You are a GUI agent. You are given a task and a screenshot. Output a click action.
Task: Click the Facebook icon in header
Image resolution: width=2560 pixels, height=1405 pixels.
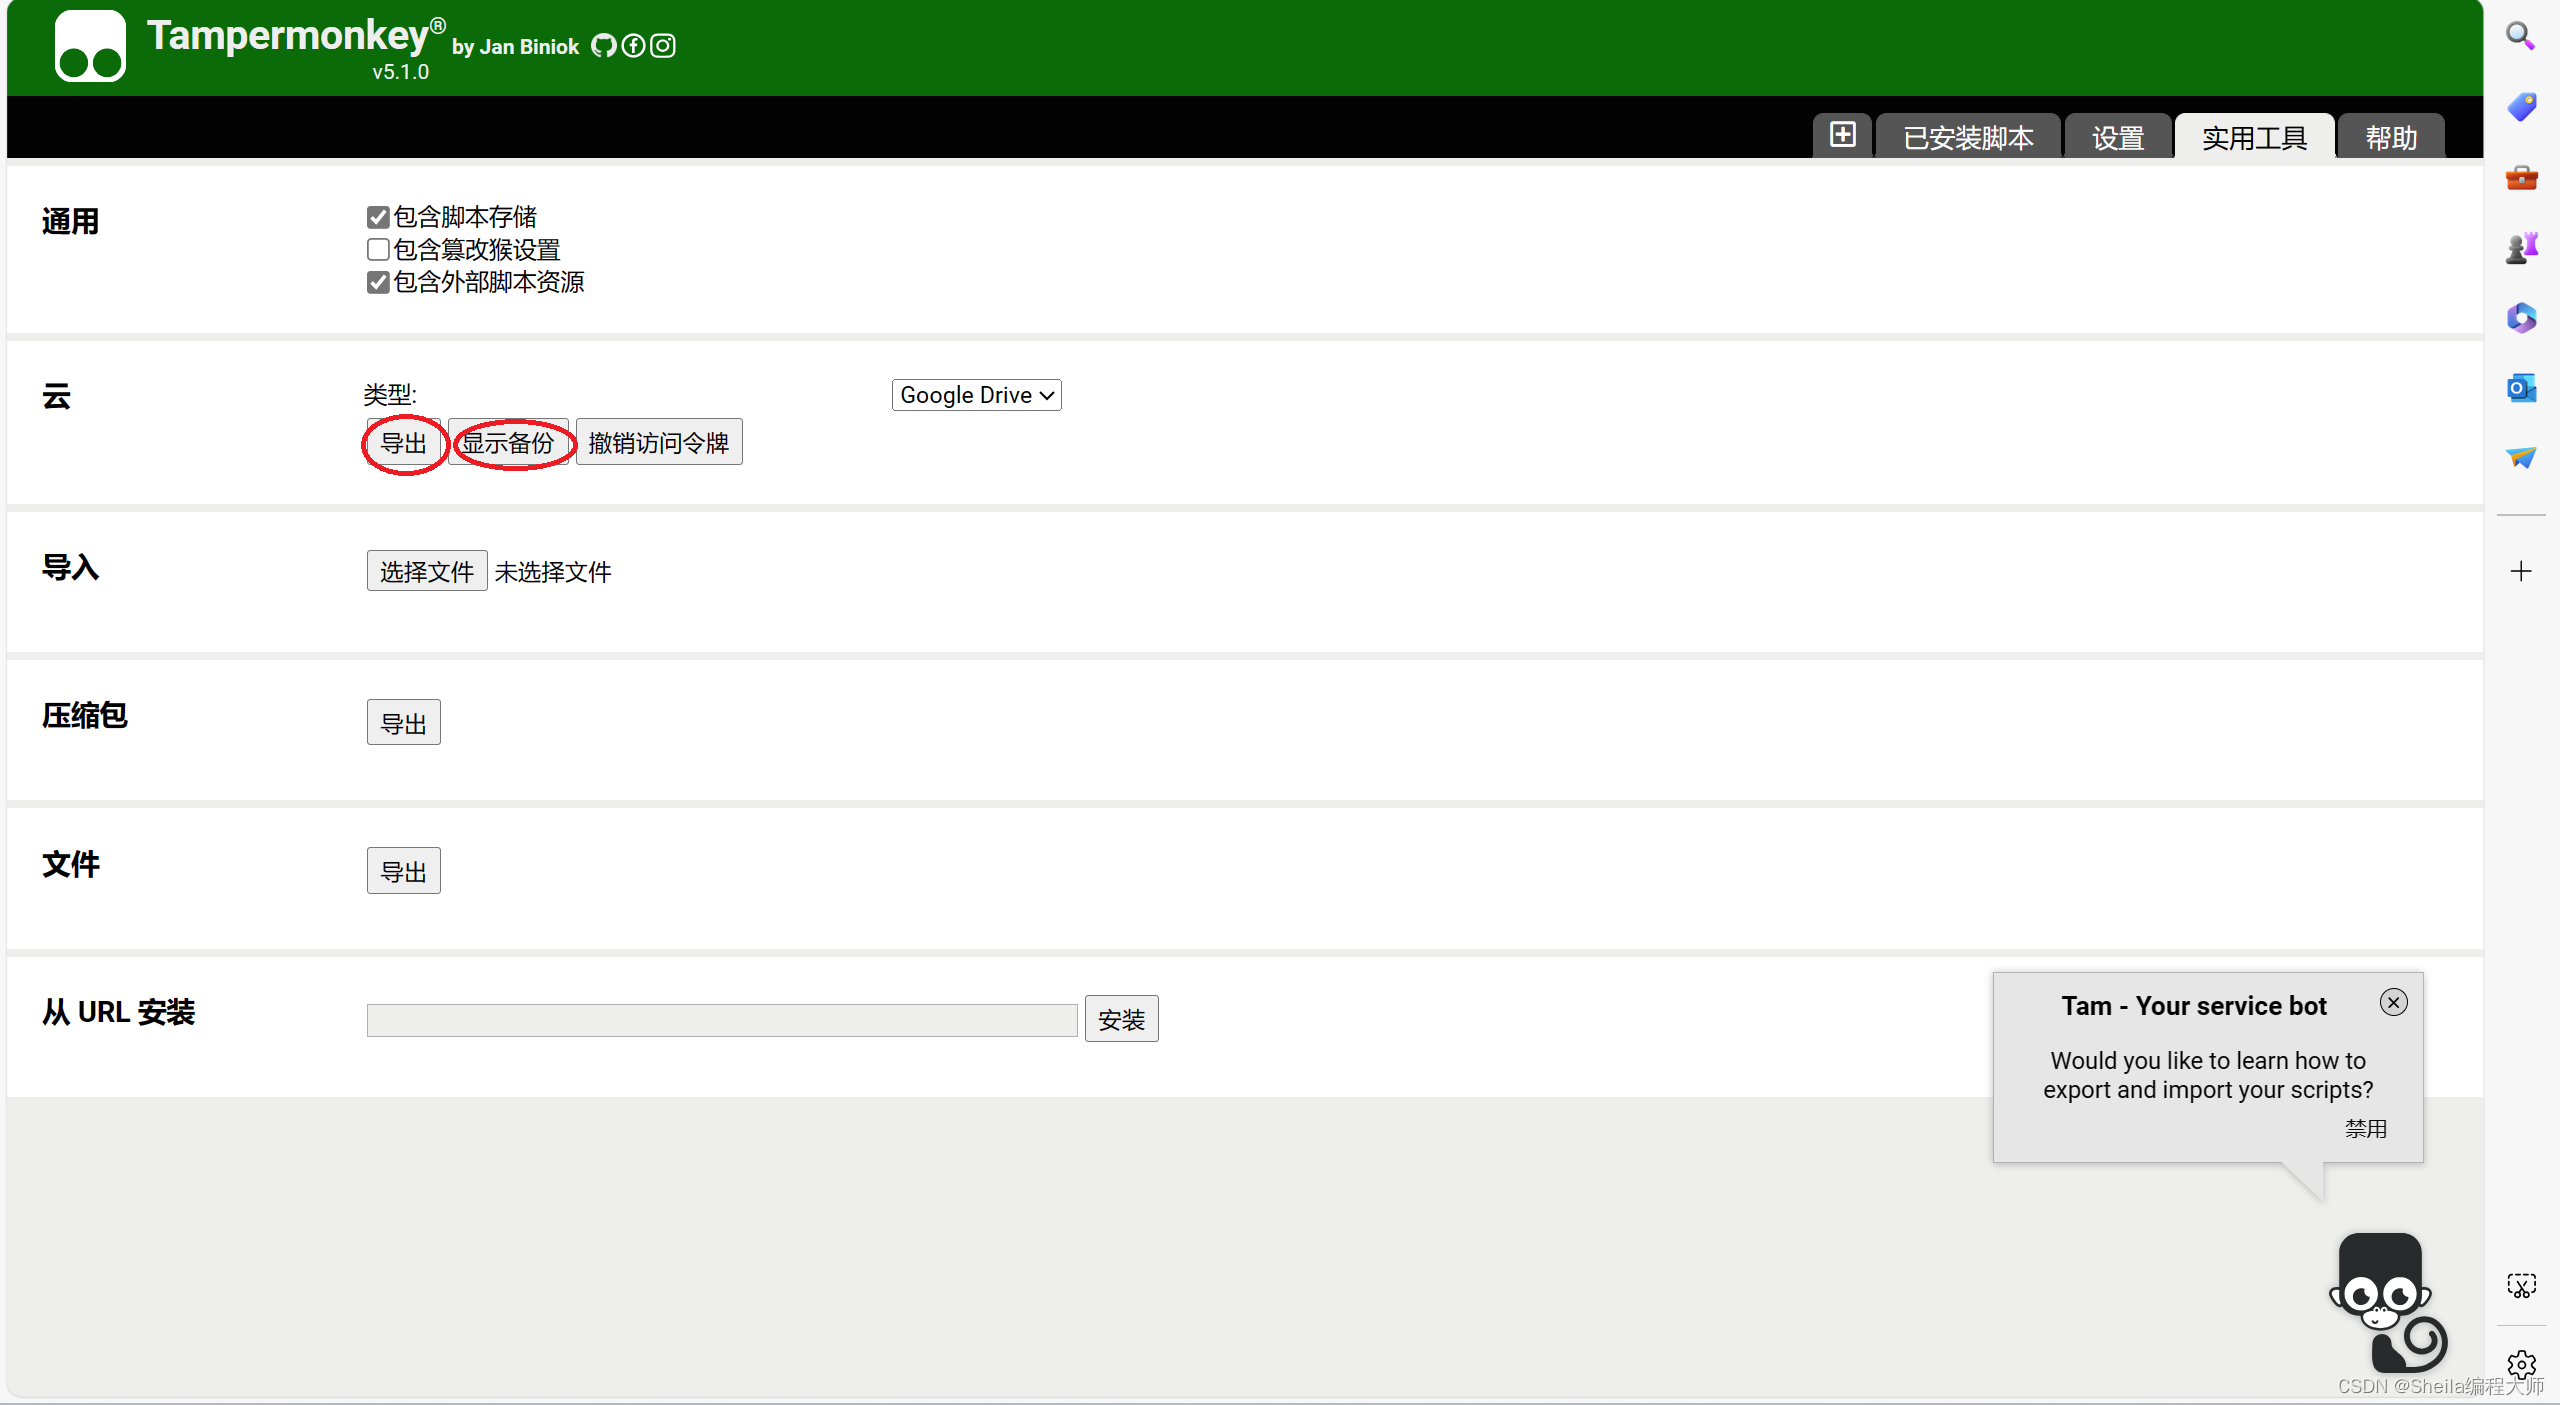633,46
